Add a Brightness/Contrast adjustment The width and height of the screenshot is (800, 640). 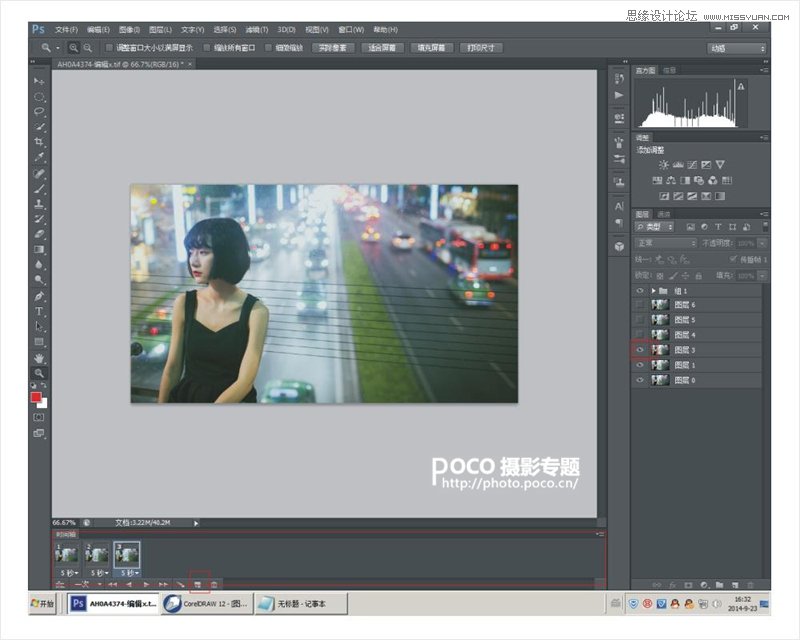tap(661, 165)
